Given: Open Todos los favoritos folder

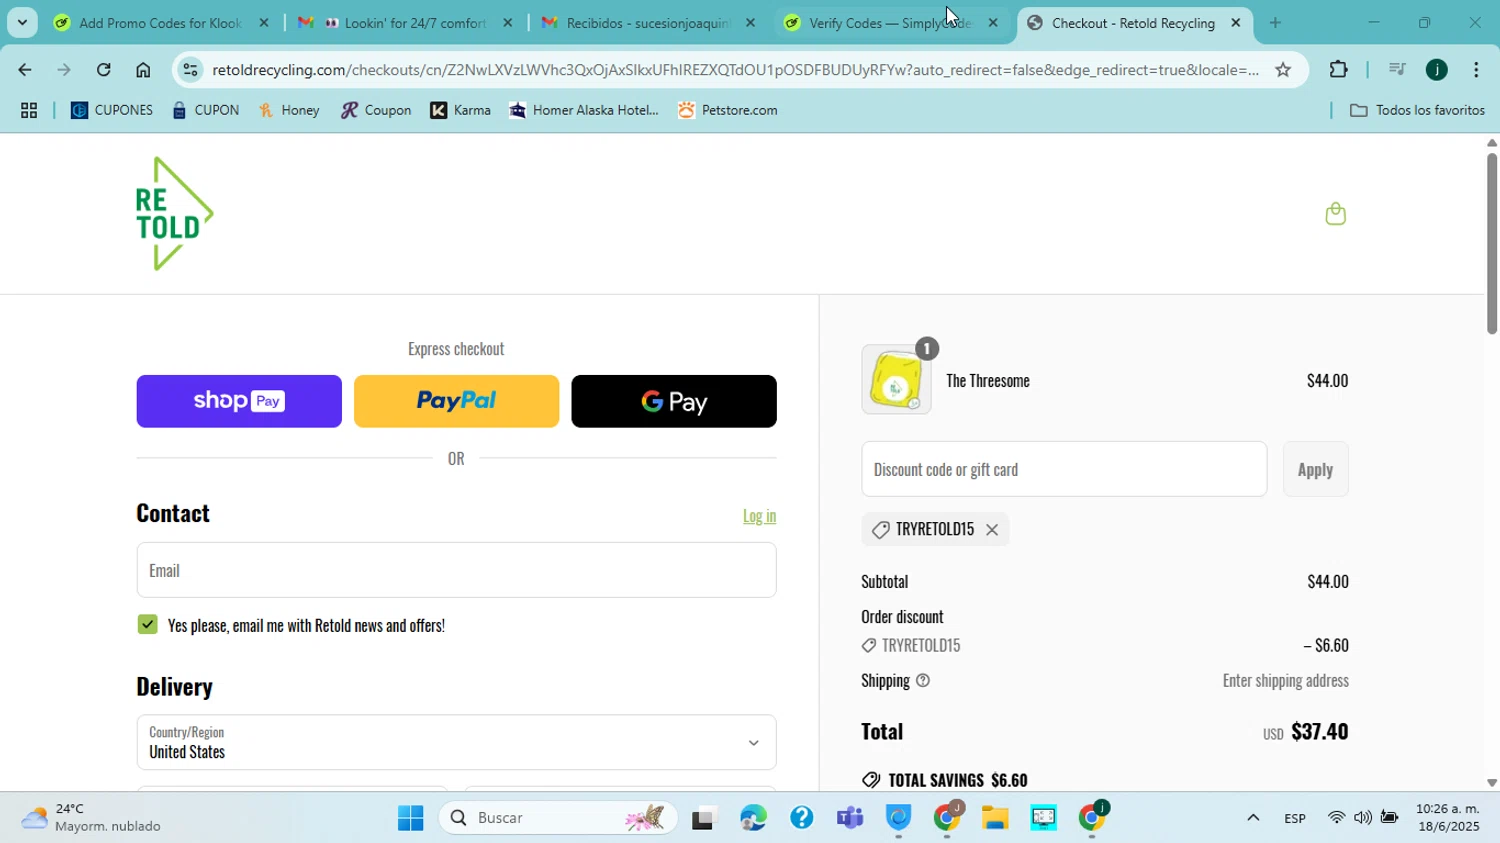Looking at the screenshot, I should click(x=1417, y=111).
